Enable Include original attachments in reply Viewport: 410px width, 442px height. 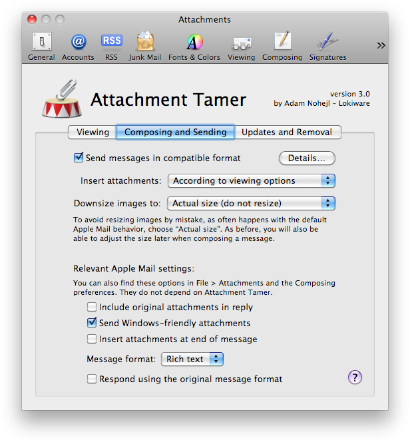(92, 307)
